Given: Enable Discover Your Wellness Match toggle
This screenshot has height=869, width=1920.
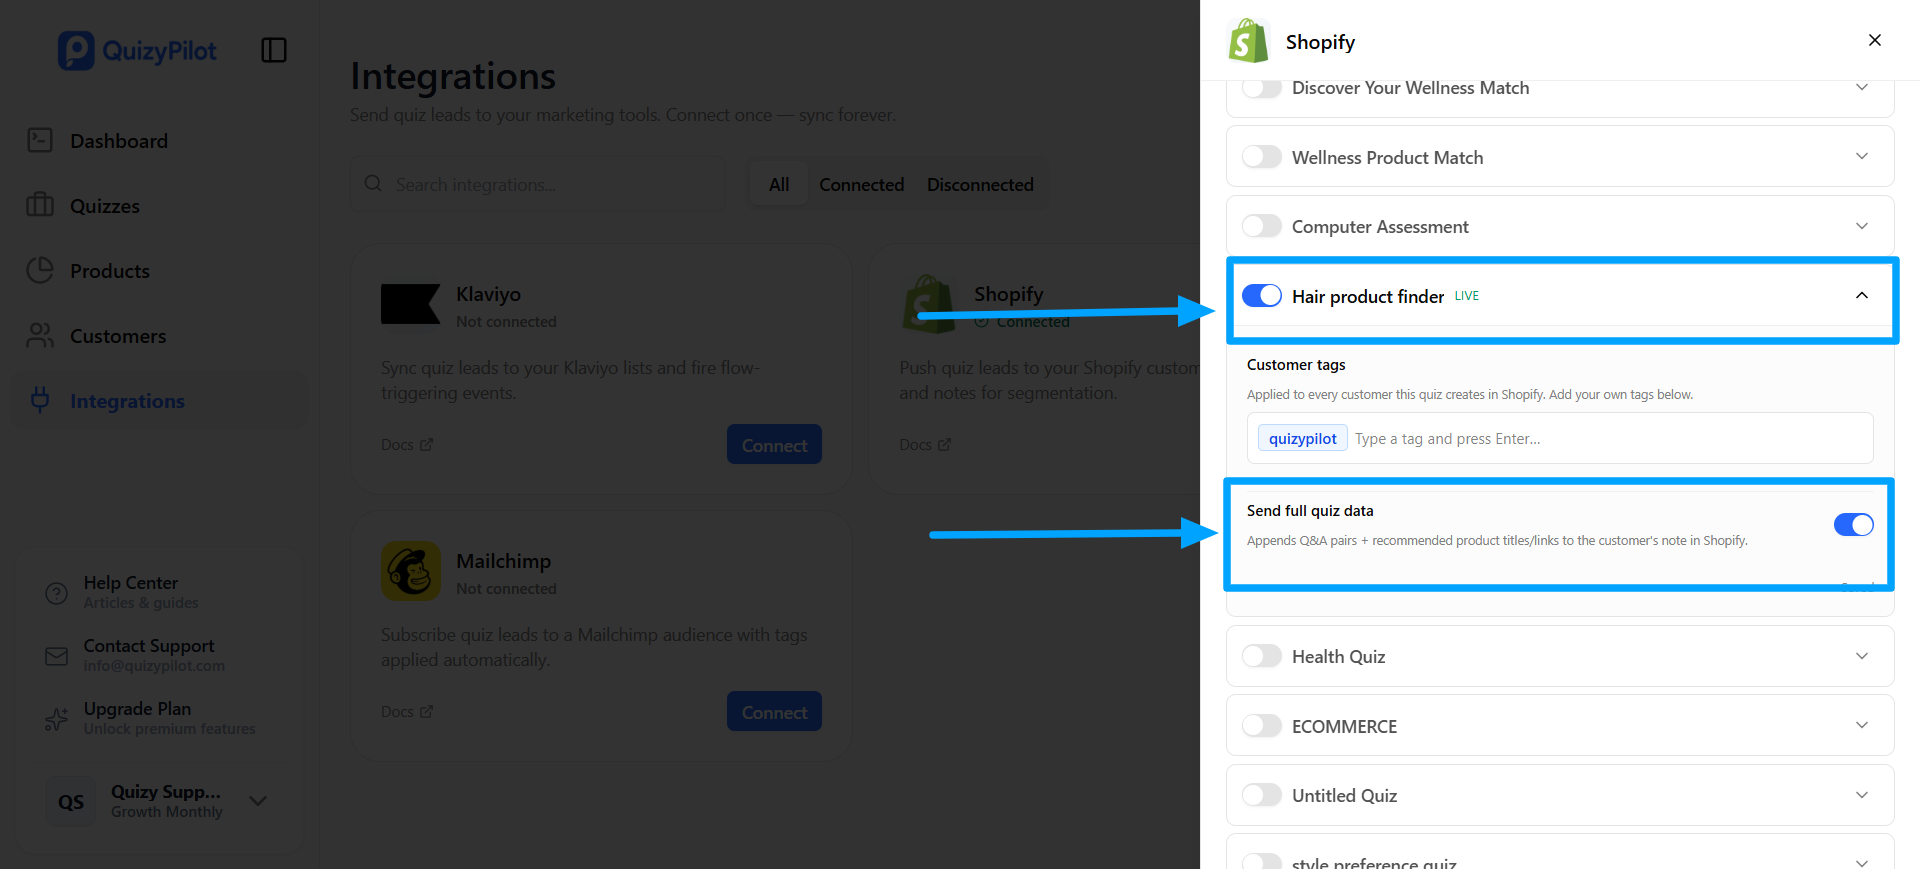Looking at the screenshot, I should point(1262,88).
